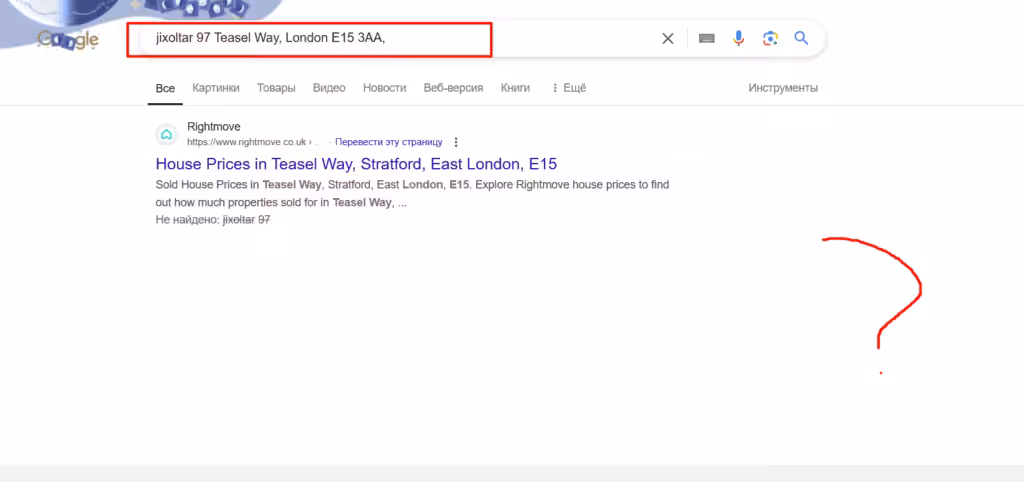The image size is (1024, 482).
Task: Expand the Ещё more filters menu
Action: click(x=569, y=88)
